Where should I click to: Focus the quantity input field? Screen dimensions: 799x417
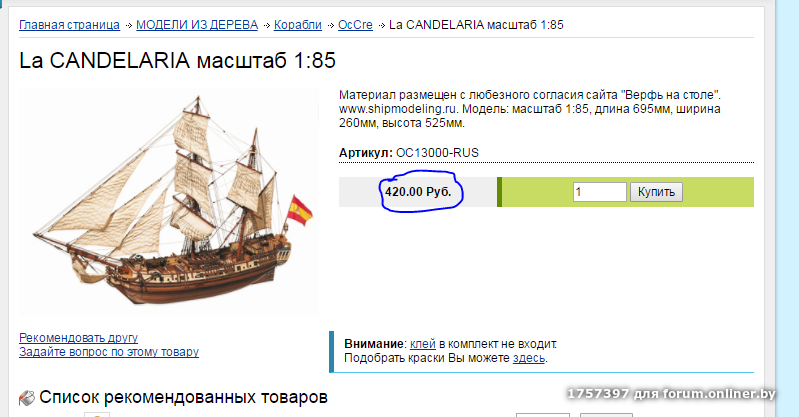[x=600, y=191]
